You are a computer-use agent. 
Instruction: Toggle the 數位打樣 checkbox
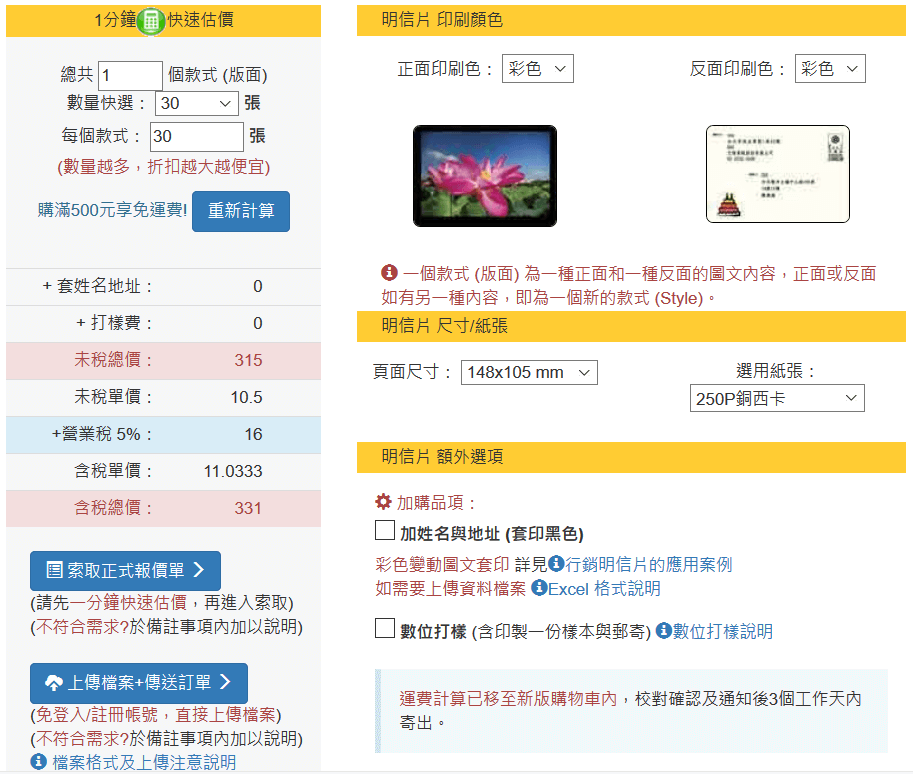click(385, 629)
